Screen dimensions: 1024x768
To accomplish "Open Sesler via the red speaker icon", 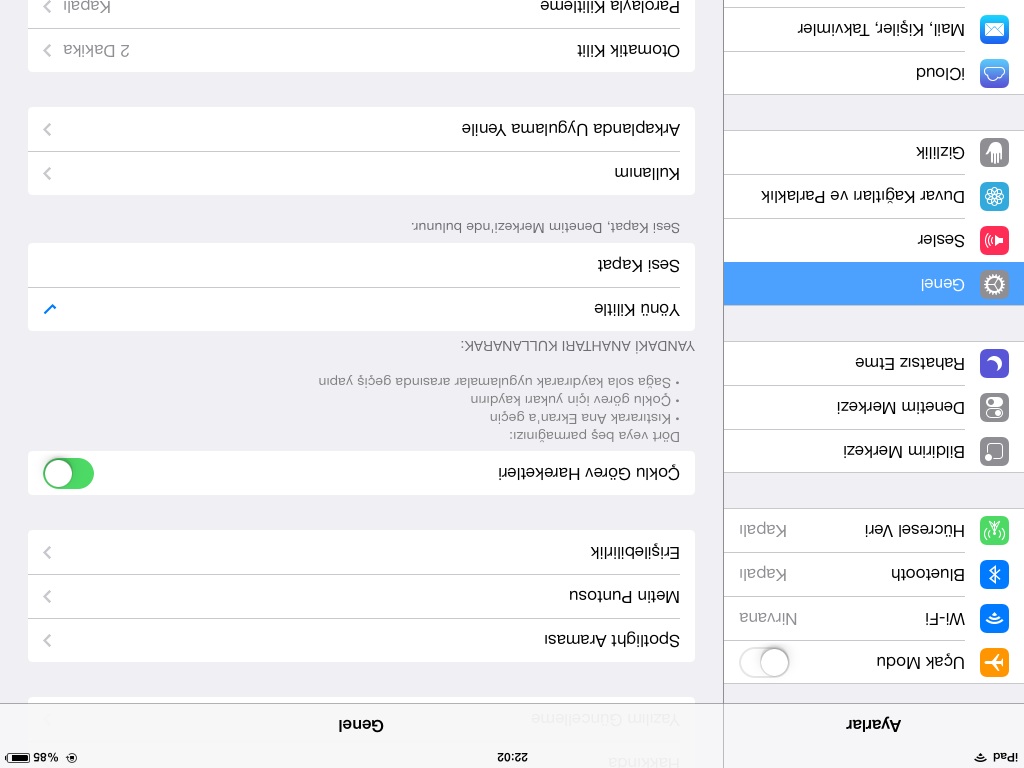I will pyautogui.click(x=994, y=240).
